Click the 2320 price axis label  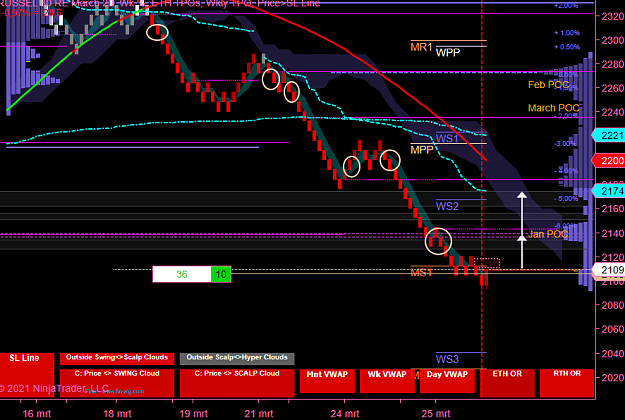tap(613, 16)
